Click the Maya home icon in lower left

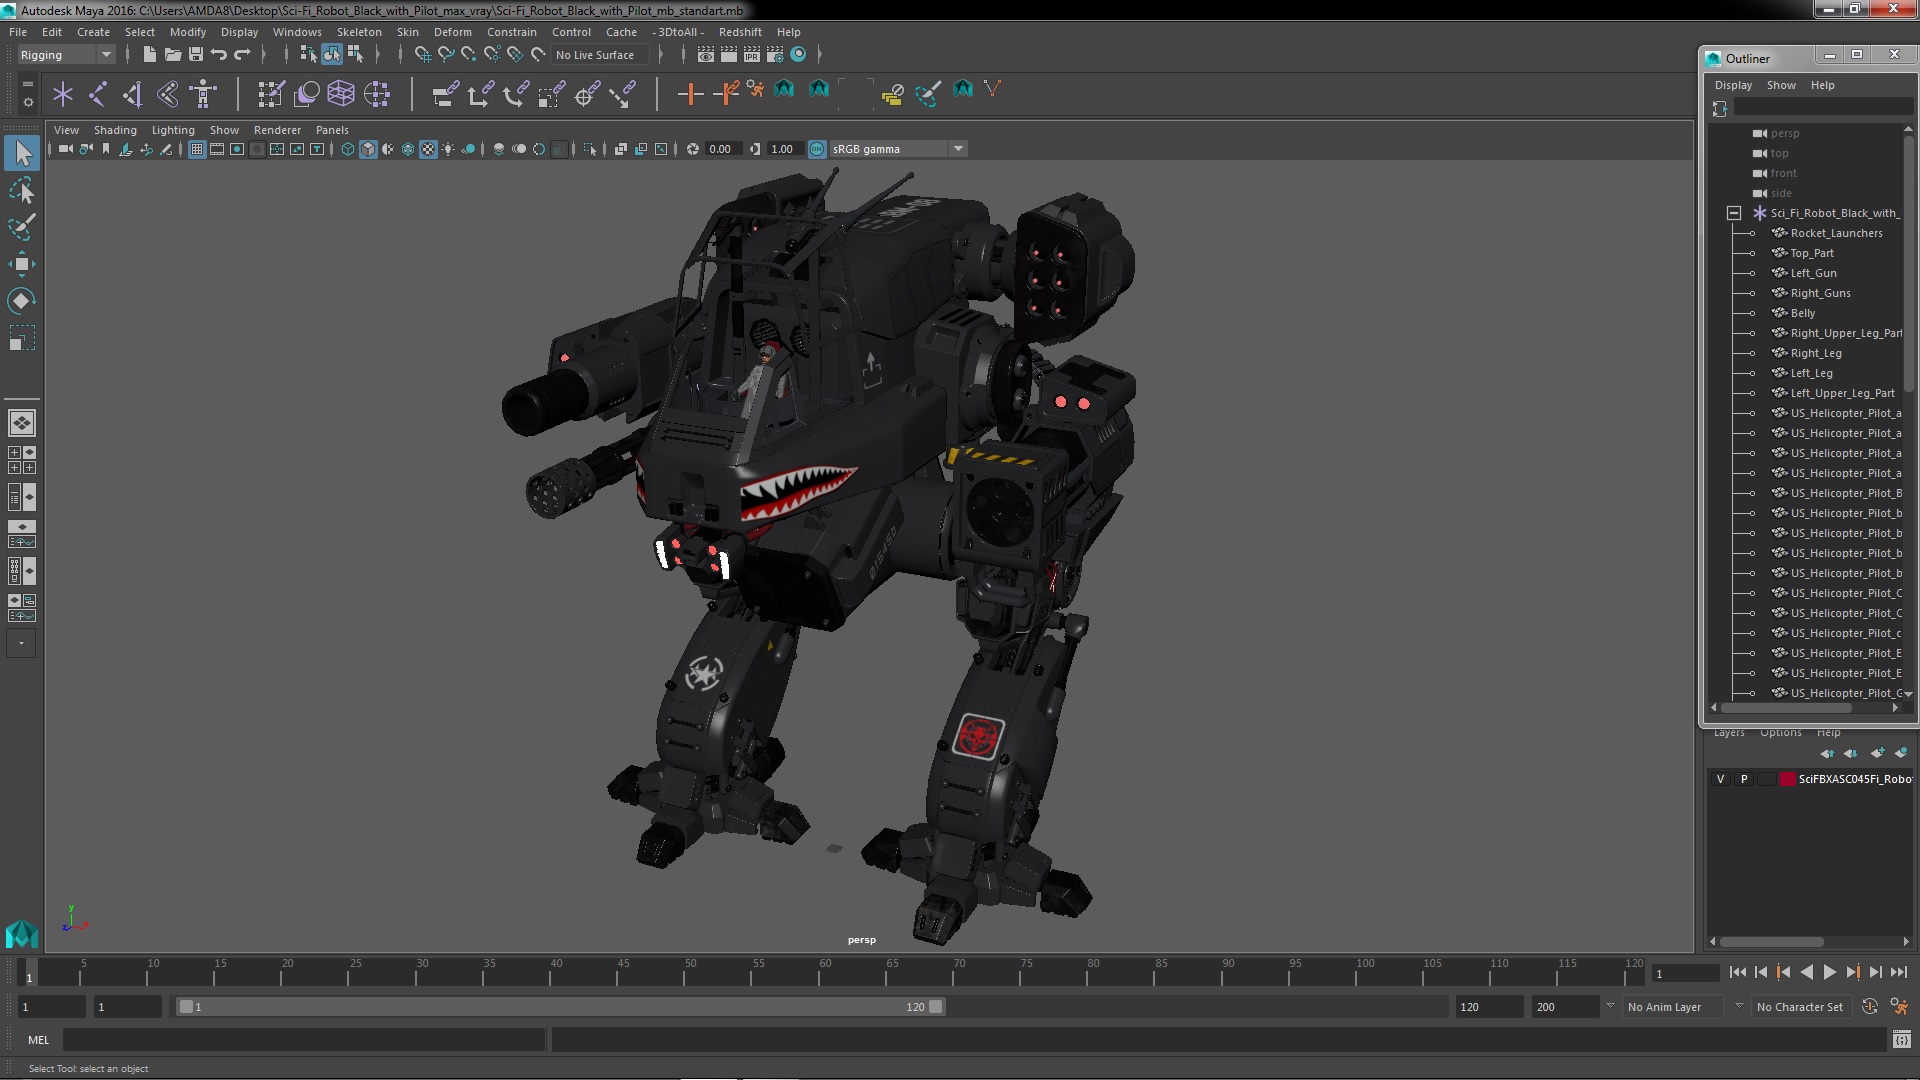coord(21,934)
